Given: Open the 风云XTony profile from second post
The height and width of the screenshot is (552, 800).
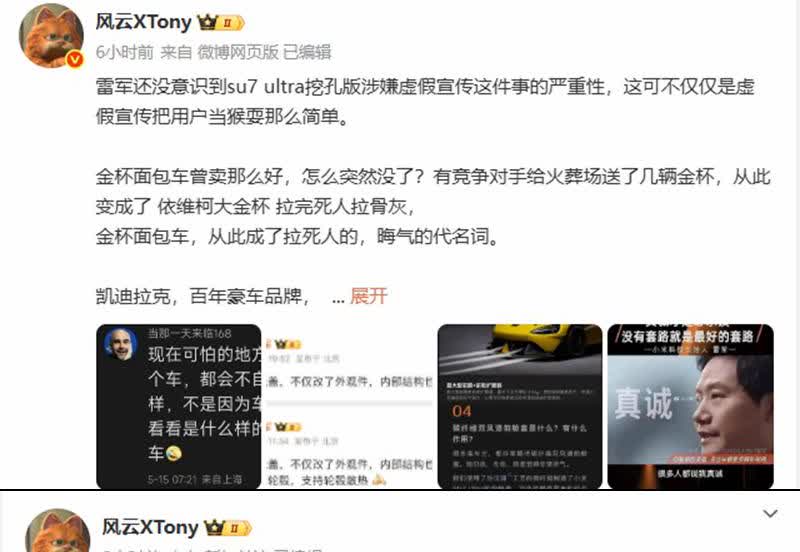Looking at the screenshot, I should tap(150, 528).
